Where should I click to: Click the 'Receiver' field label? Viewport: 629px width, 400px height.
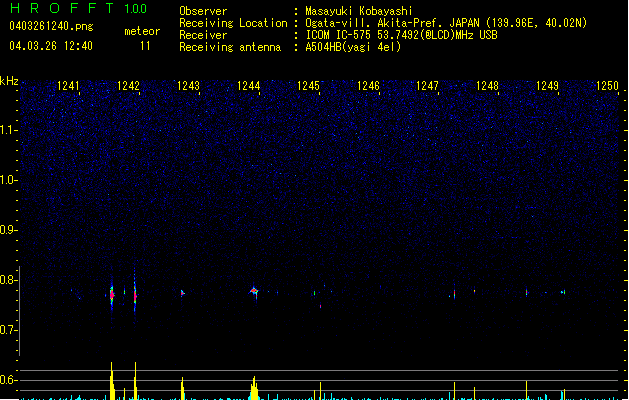click(203, 35)
